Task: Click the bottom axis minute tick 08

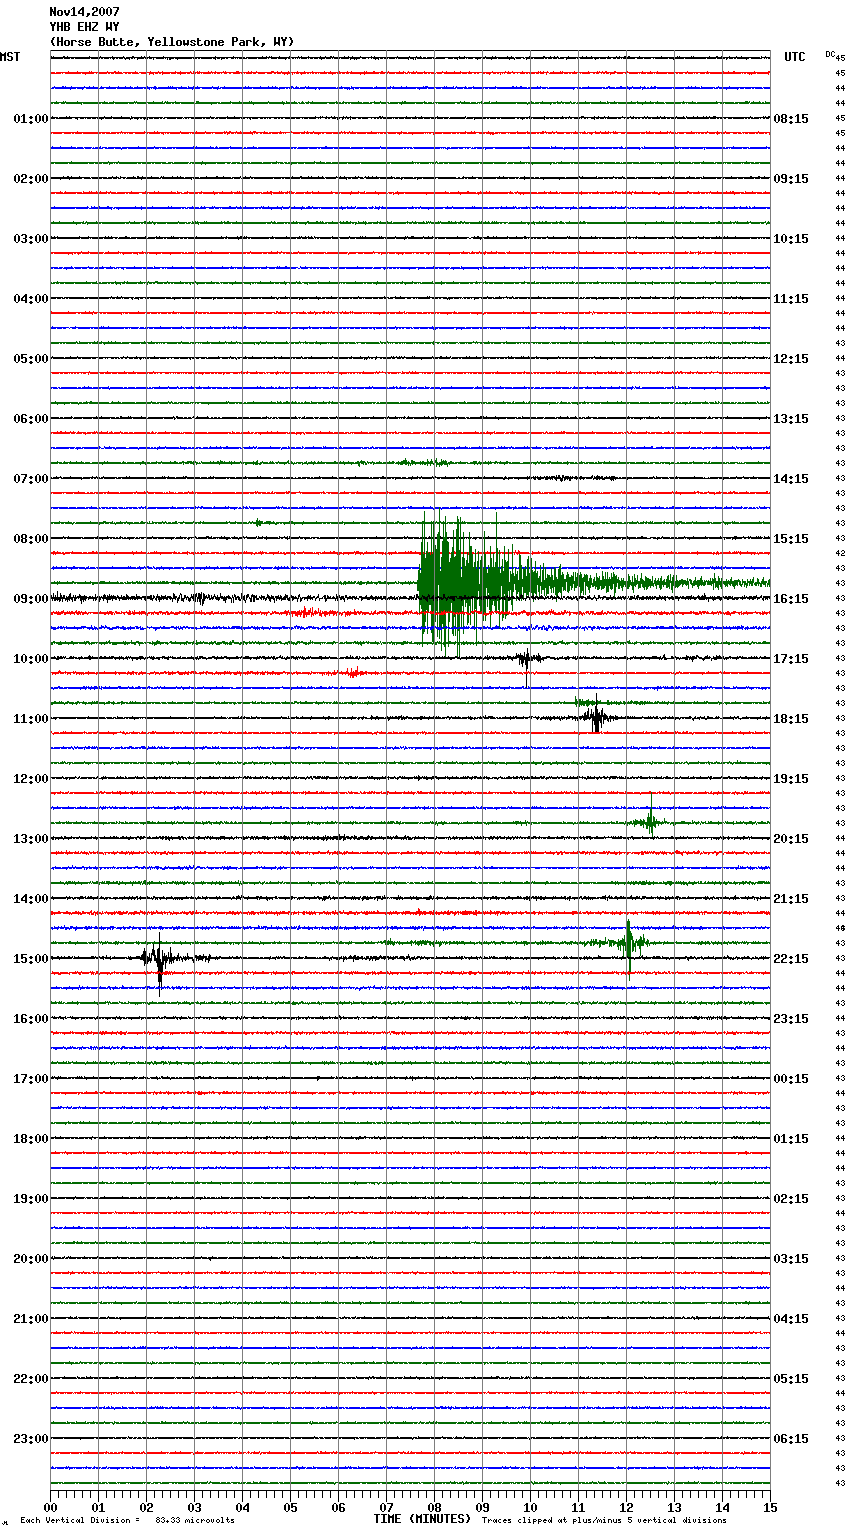Action: [434, 1507]
